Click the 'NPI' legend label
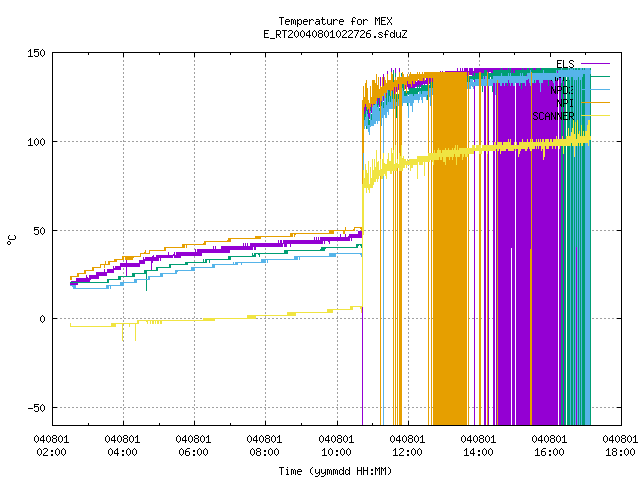This screenshot has height=480, width=640. click(565, 103)
